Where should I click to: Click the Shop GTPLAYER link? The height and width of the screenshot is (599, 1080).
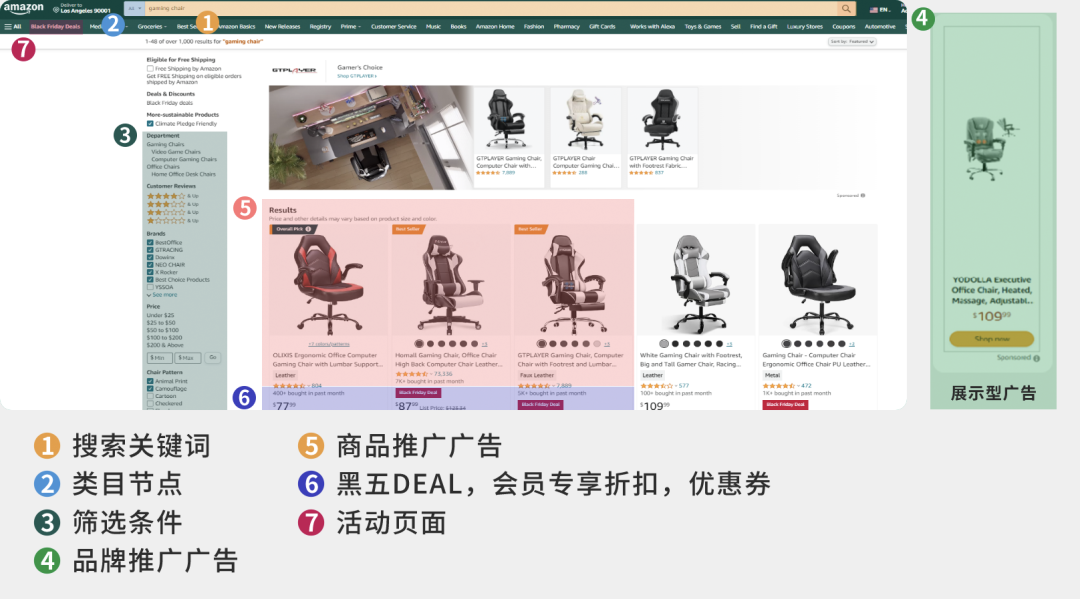point(356,76)
